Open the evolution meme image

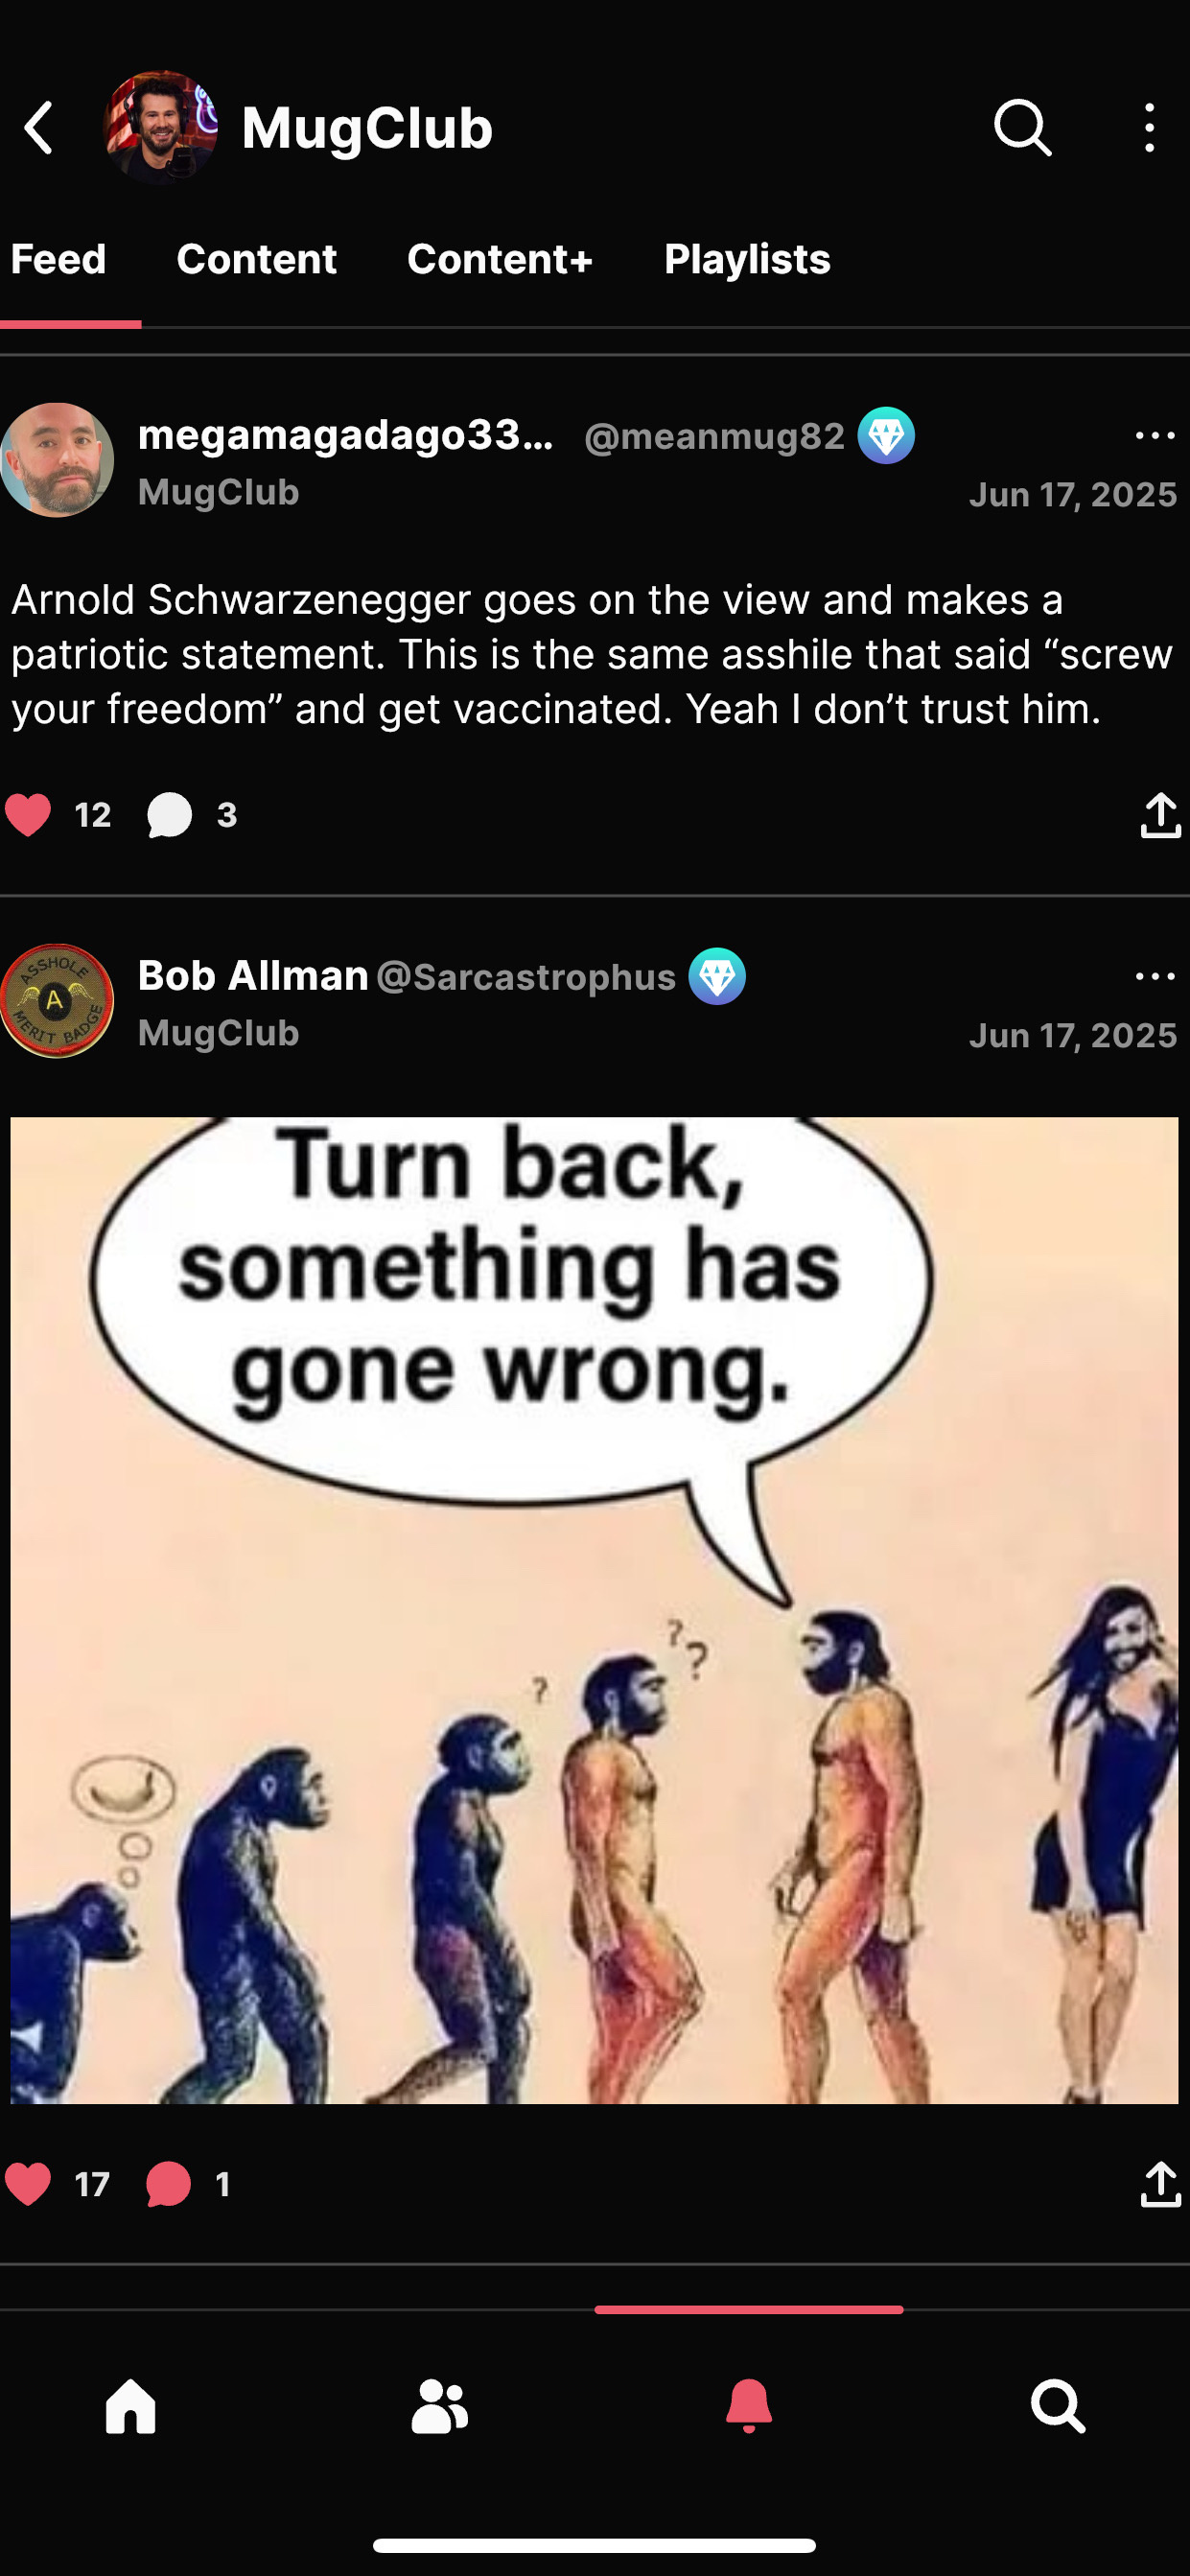594,1610
